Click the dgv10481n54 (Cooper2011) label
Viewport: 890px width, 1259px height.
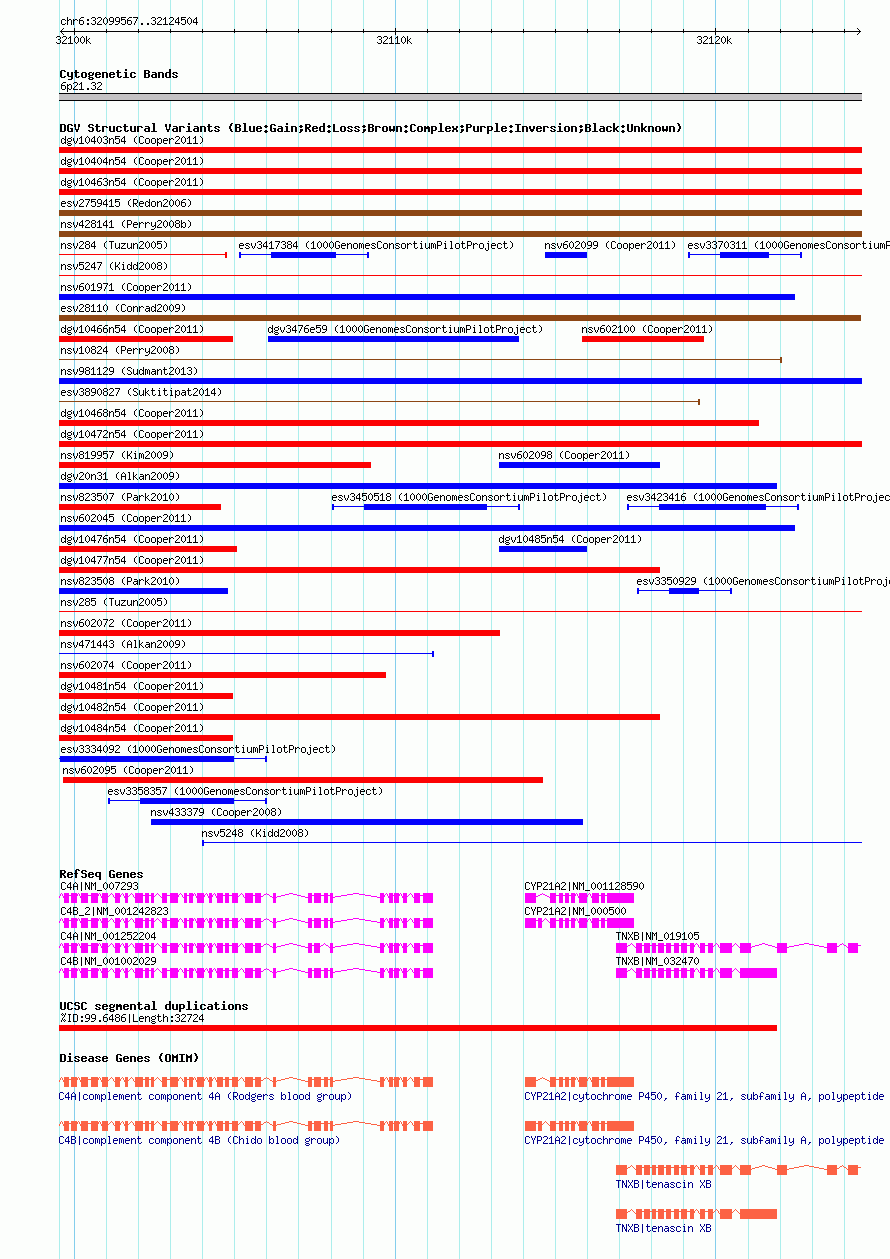click(x=132, y=686)
